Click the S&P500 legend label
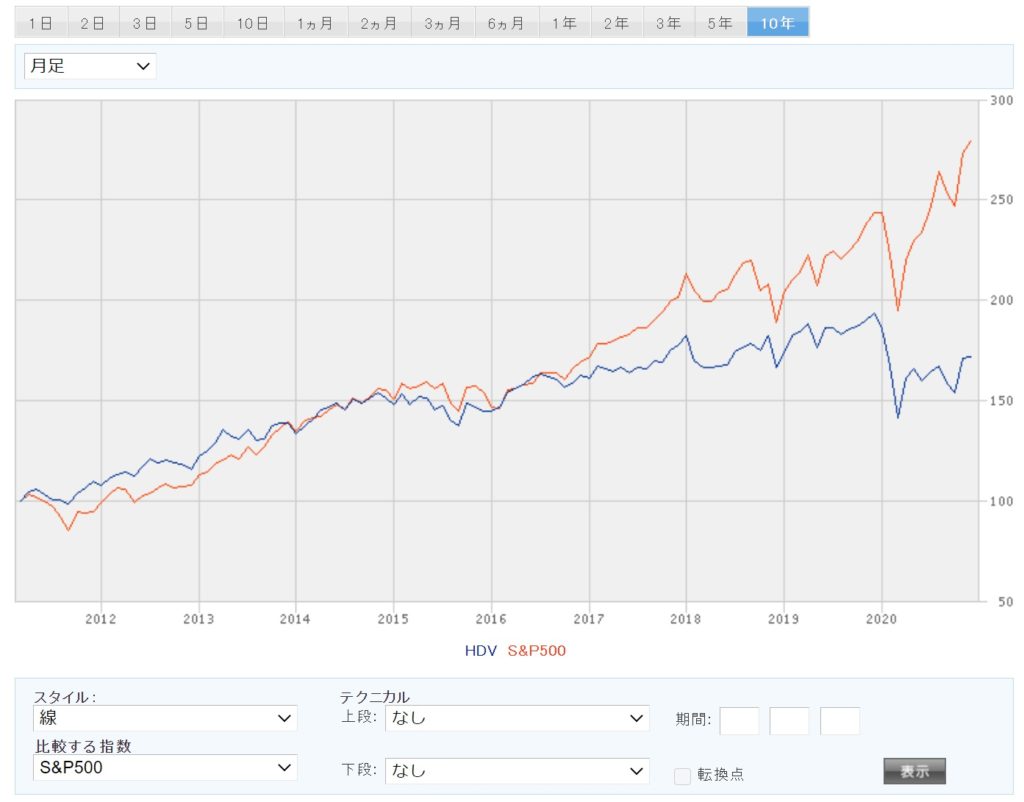 (537, 650)
